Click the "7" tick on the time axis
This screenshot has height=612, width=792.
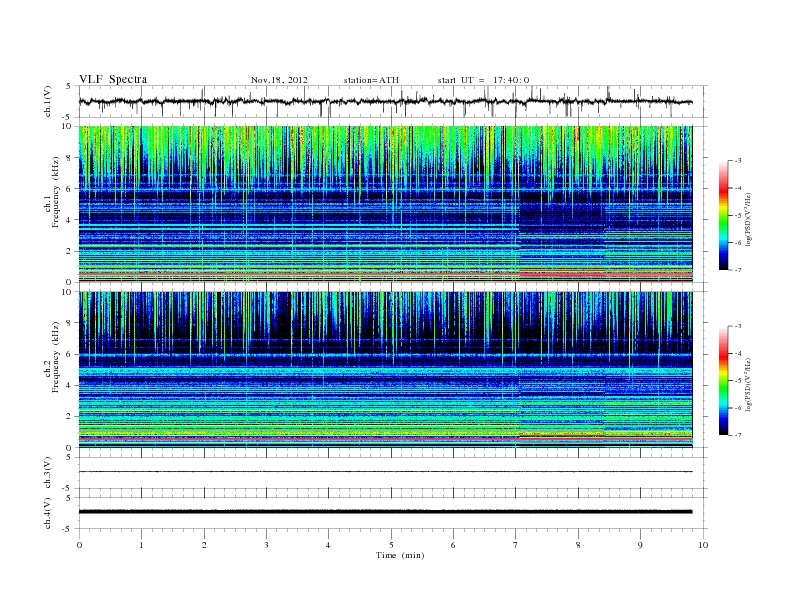click(x=516, y=545)
